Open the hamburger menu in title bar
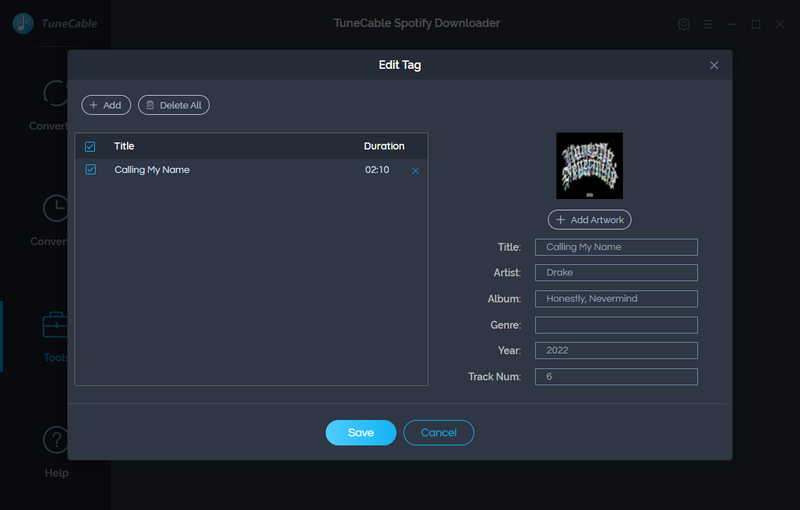Screen dimensions: 800x510 [708, 24]
